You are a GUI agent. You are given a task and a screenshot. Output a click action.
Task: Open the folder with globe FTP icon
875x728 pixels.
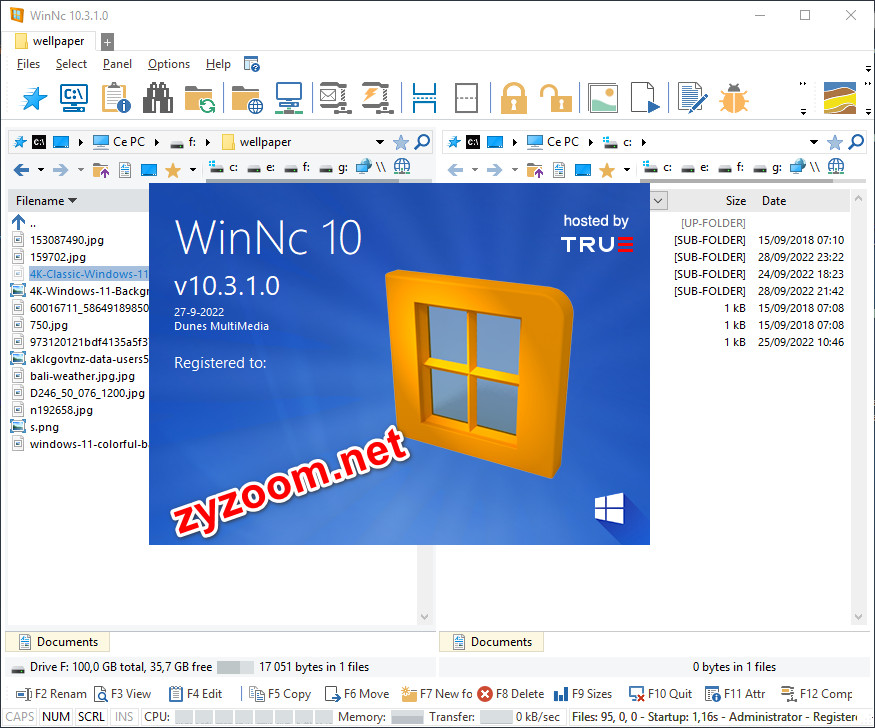tap(247, 99)
